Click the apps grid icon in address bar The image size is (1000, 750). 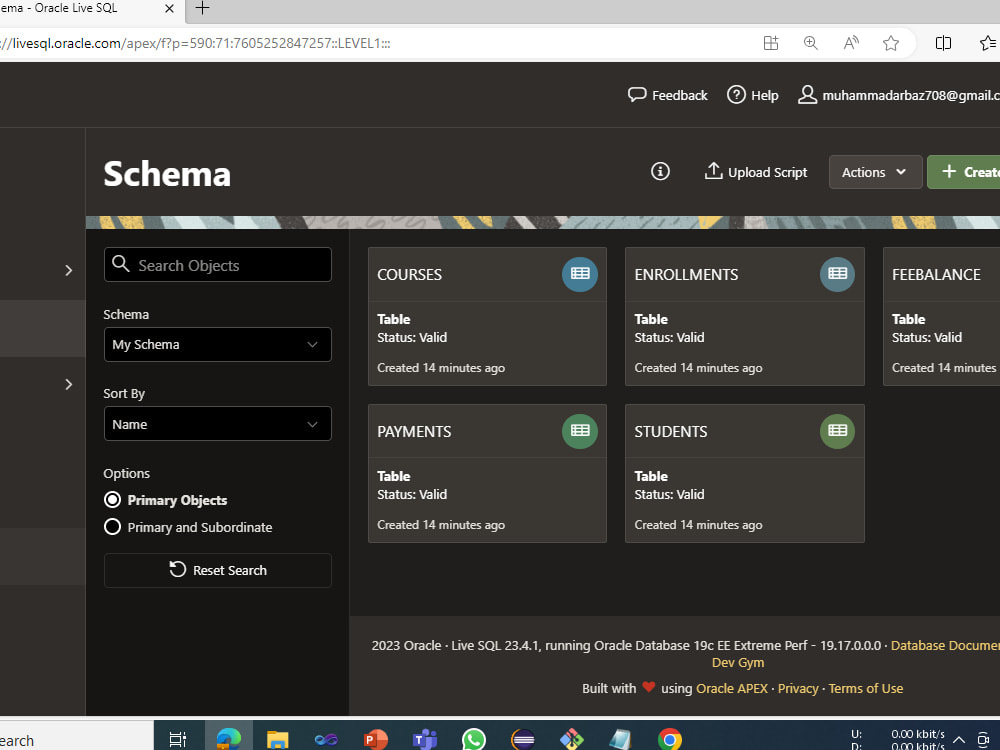tap(771, 43)
